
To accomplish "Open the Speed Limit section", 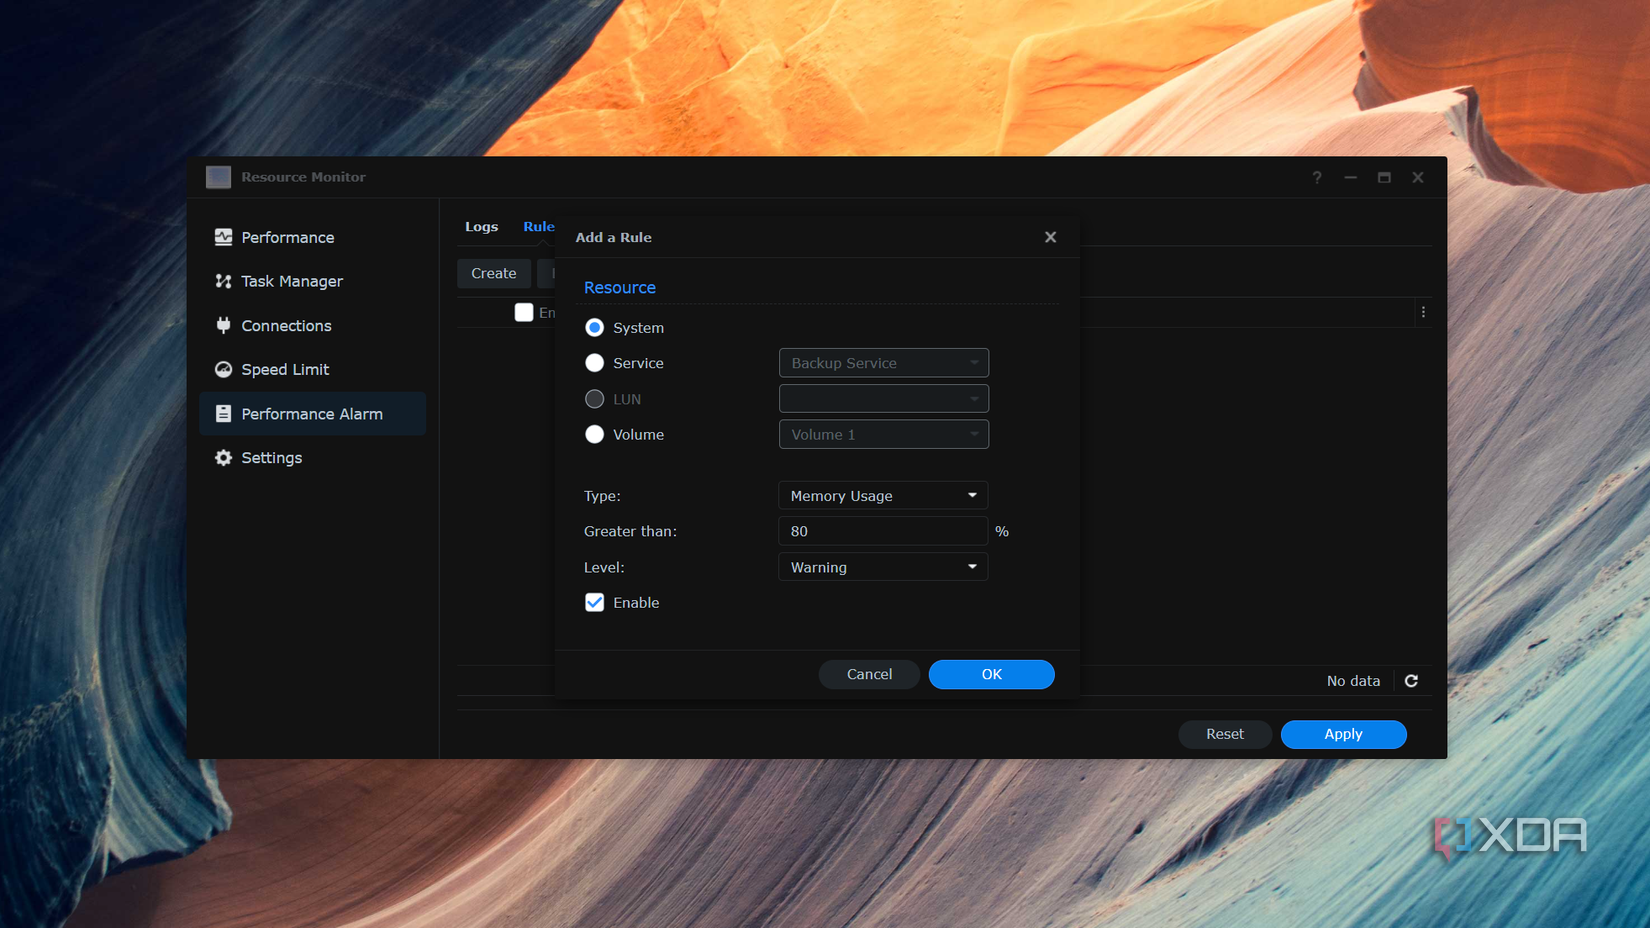I will point(313,369).
